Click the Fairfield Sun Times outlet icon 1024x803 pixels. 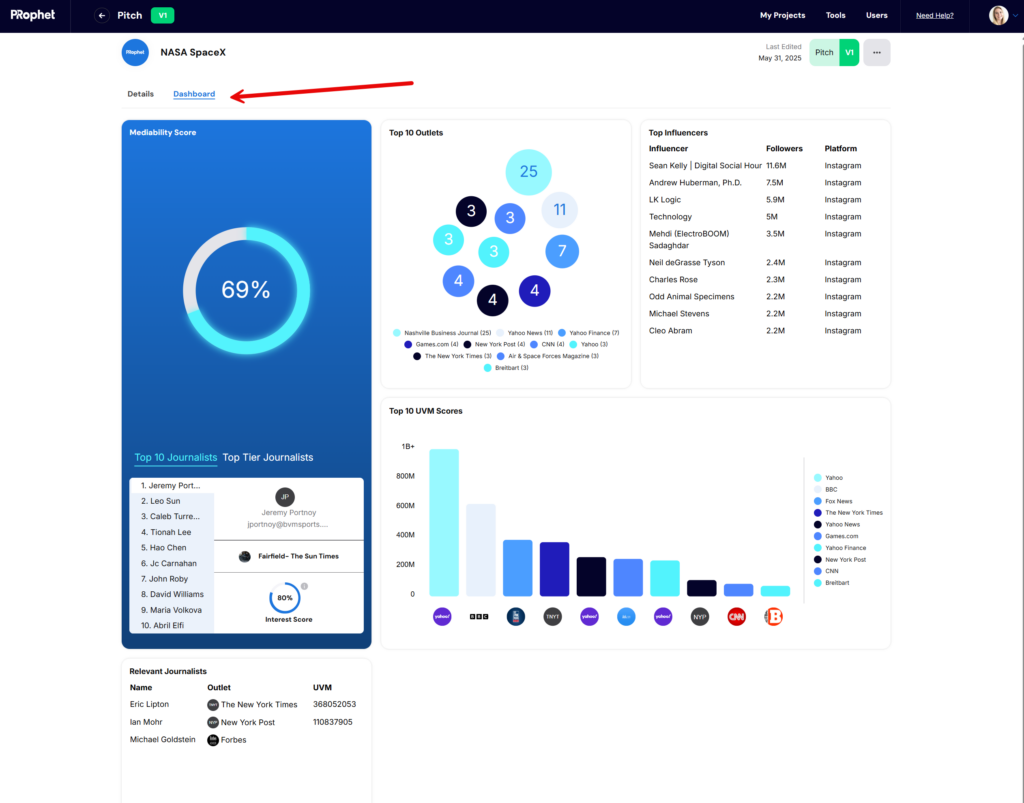(245, 556)
